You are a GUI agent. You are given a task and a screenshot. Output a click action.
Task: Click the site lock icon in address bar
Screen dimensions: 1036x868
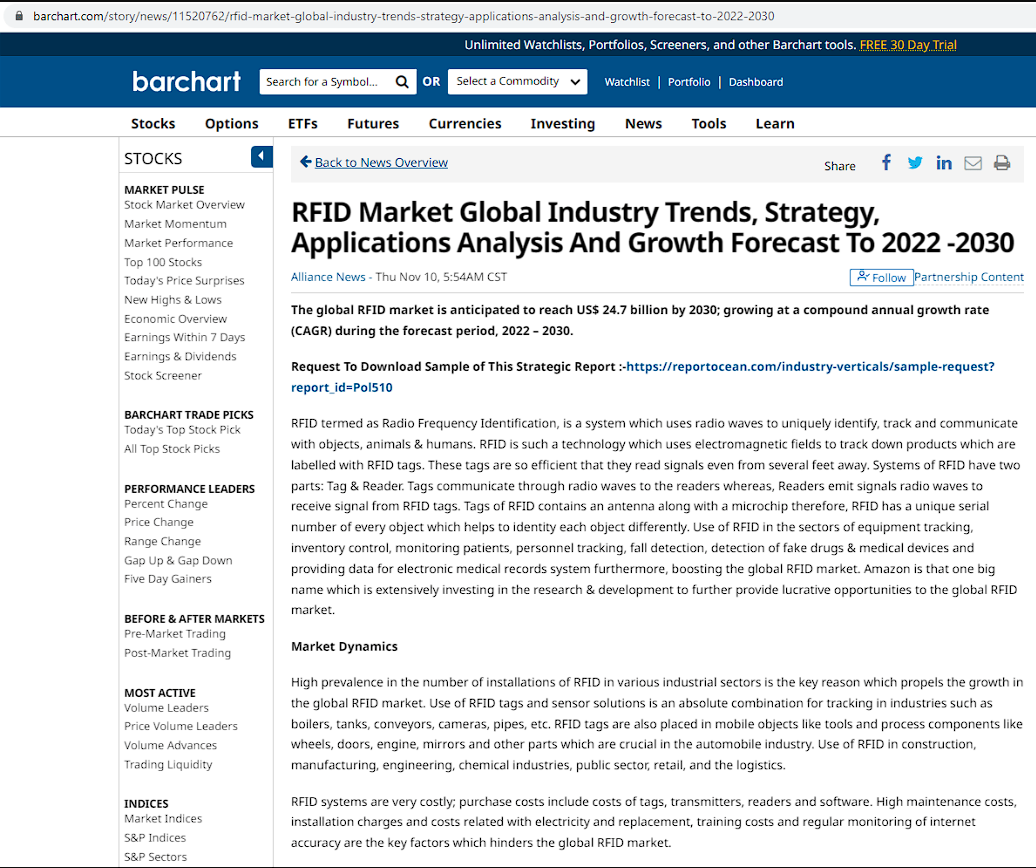17,16
